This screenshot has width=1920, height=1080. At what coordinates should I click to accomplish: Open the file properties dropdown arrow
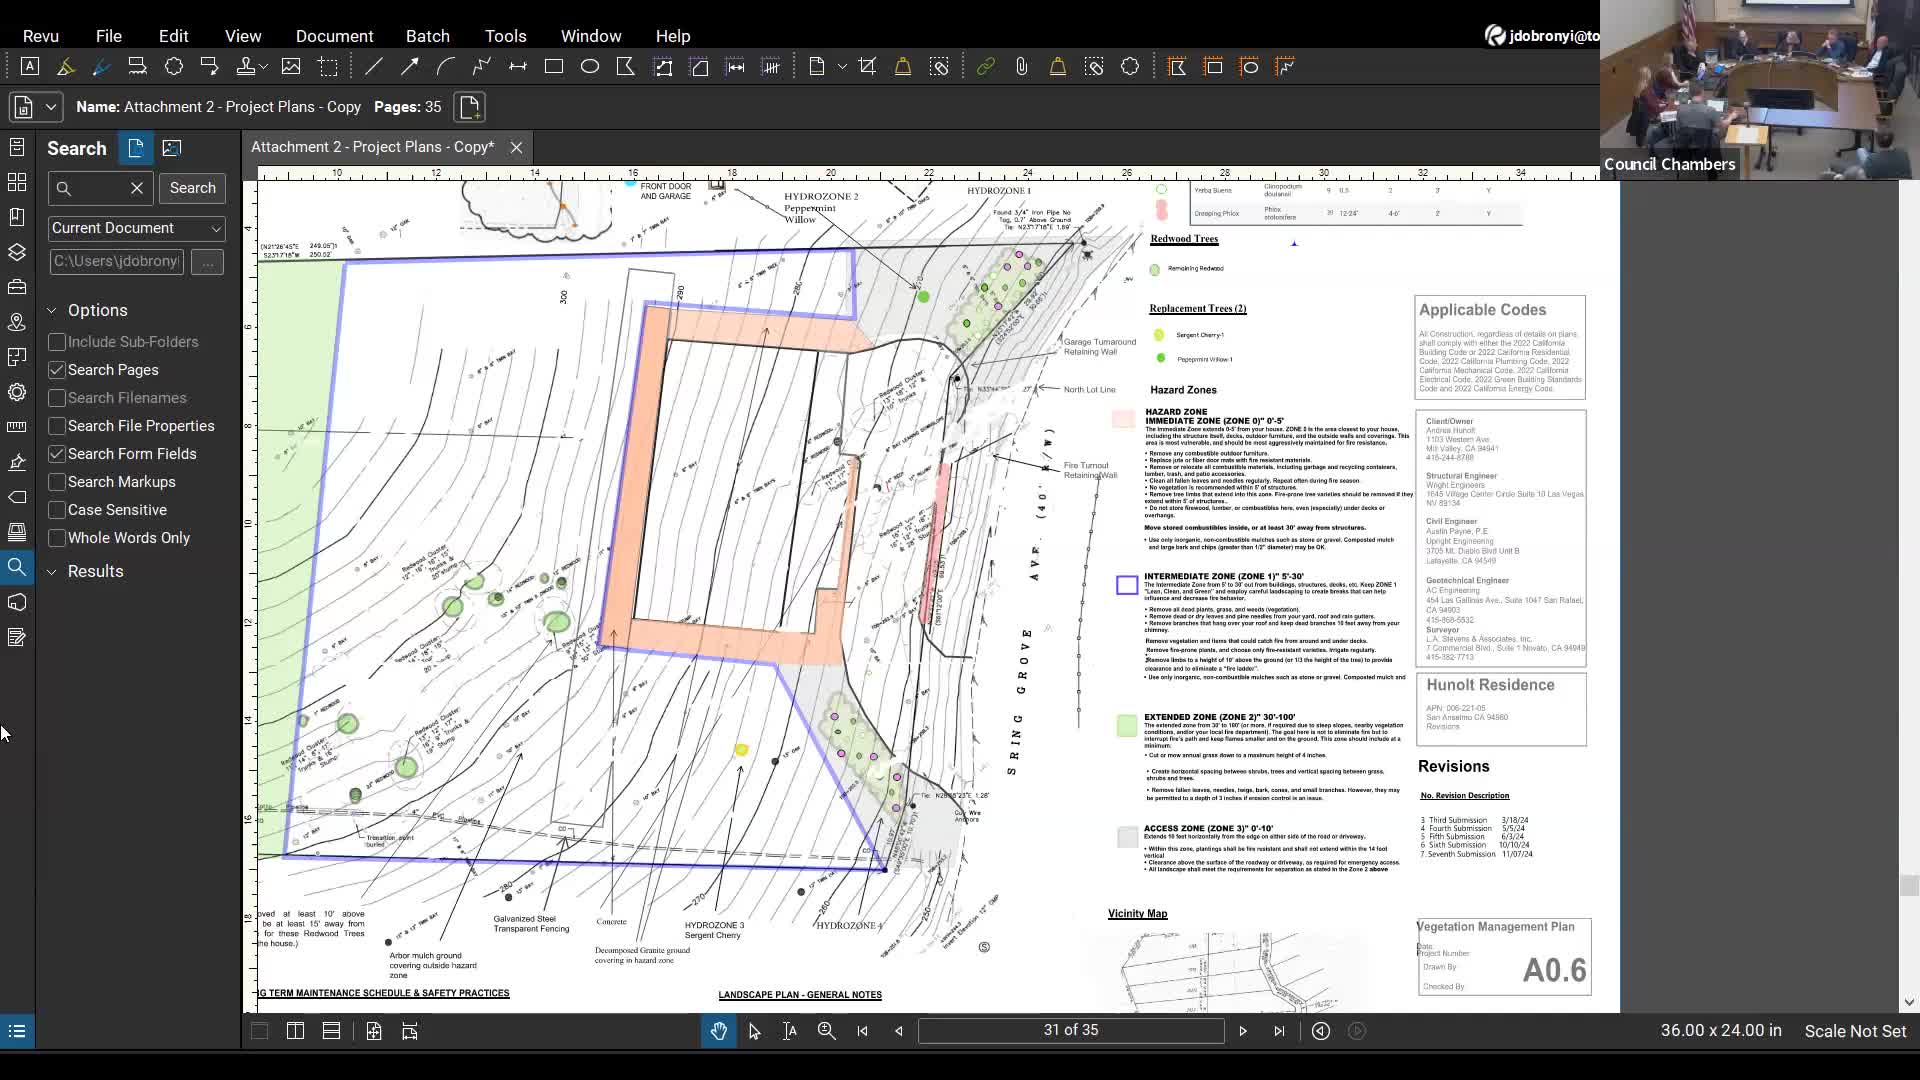click(x=51, y=107)
